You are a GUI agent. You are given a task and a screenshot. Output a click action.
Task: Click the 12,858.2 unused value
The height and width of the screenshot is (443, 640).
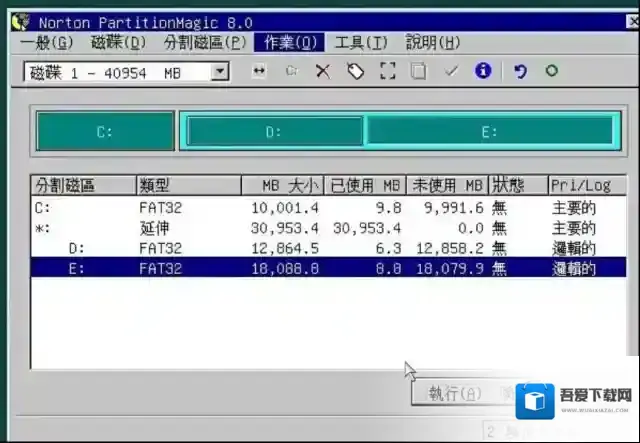(x=450, y=248)
